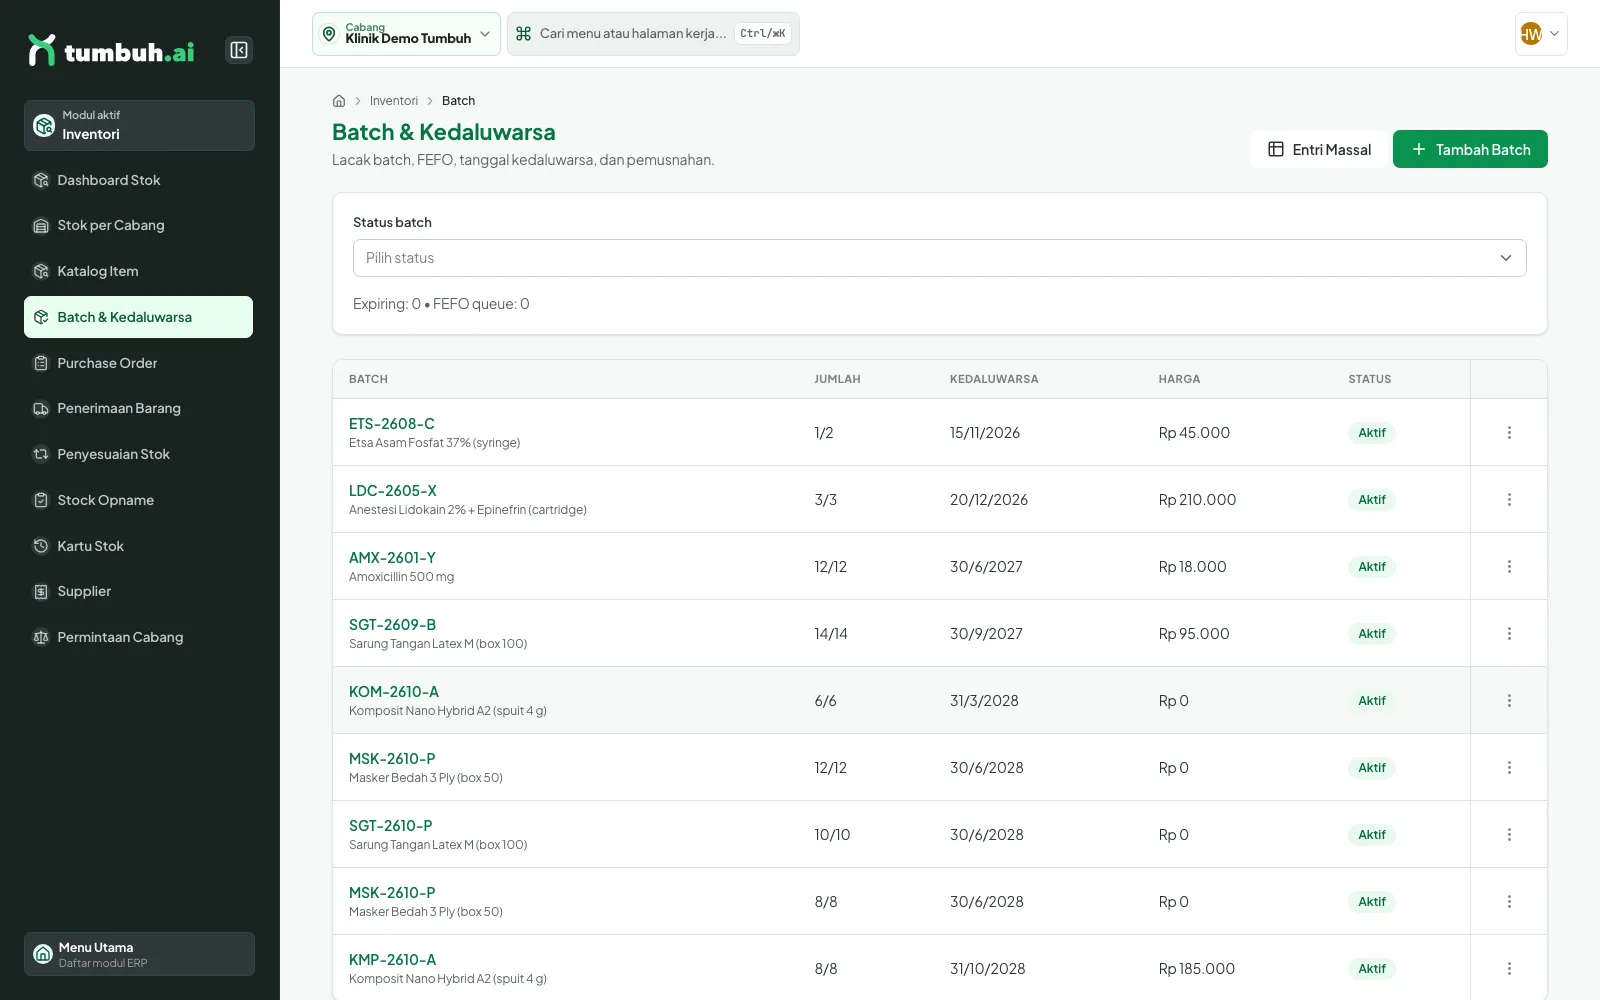Screen dimensions: 1600x1000
Task: Open row actions for KOM-2610-A
Action: point(1509,701)
